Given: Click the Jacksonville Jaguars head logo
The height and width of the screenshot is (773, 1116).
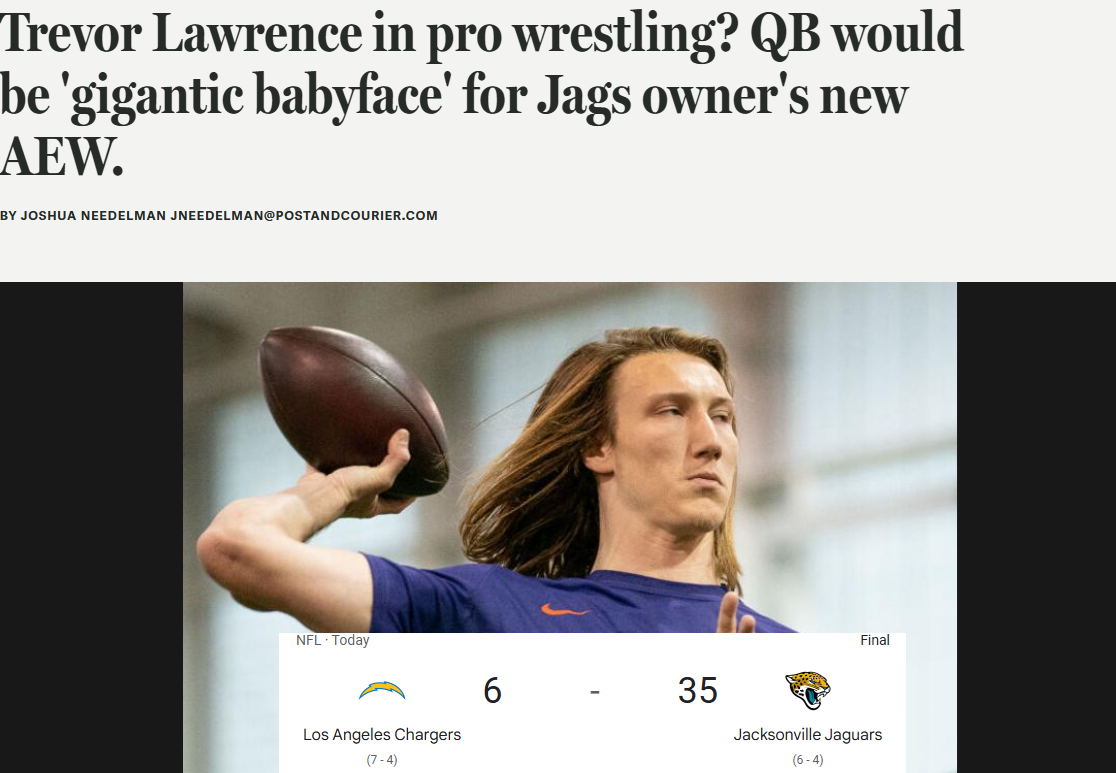Looking at the screenshot, I should [808, 690].
